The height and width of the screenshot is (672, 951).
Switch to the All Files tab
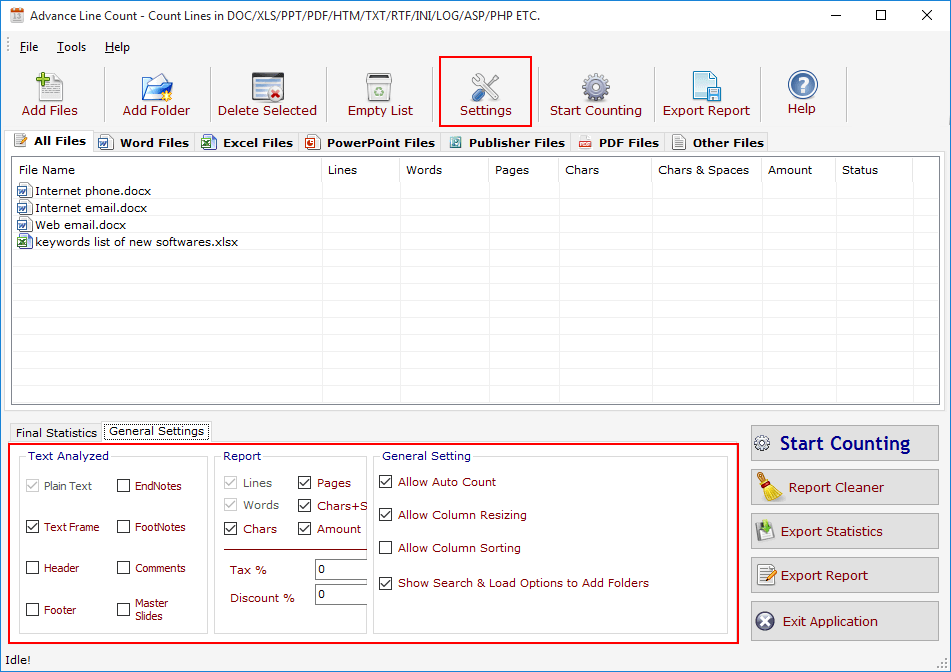pyautogui.click(x=50, y=141)
